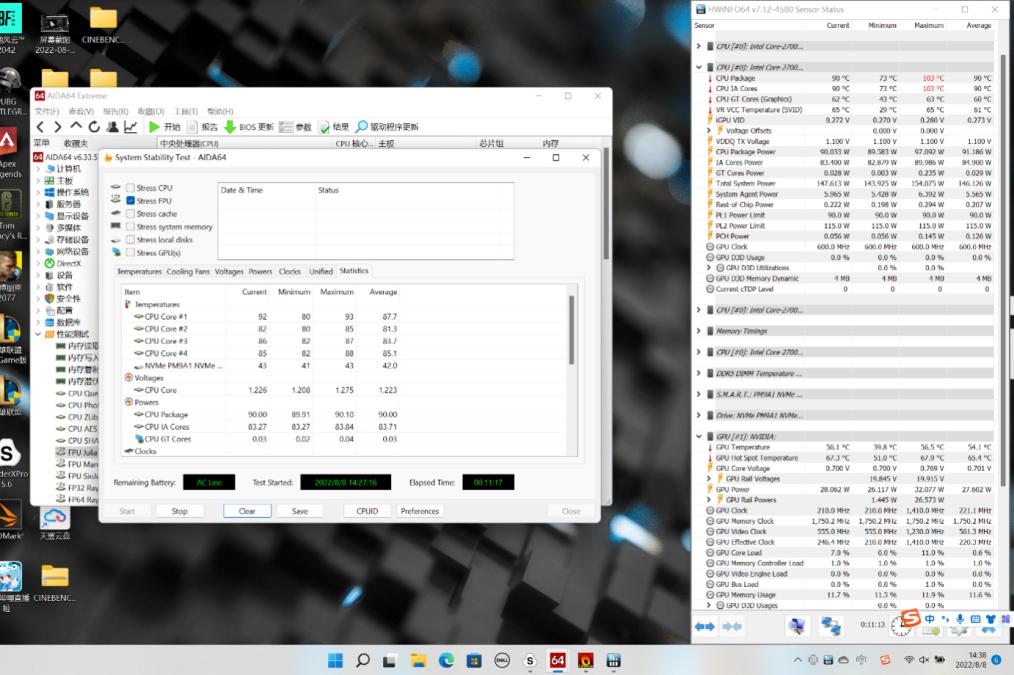
Task: Click the Preferences button
Action: [419, 511]
